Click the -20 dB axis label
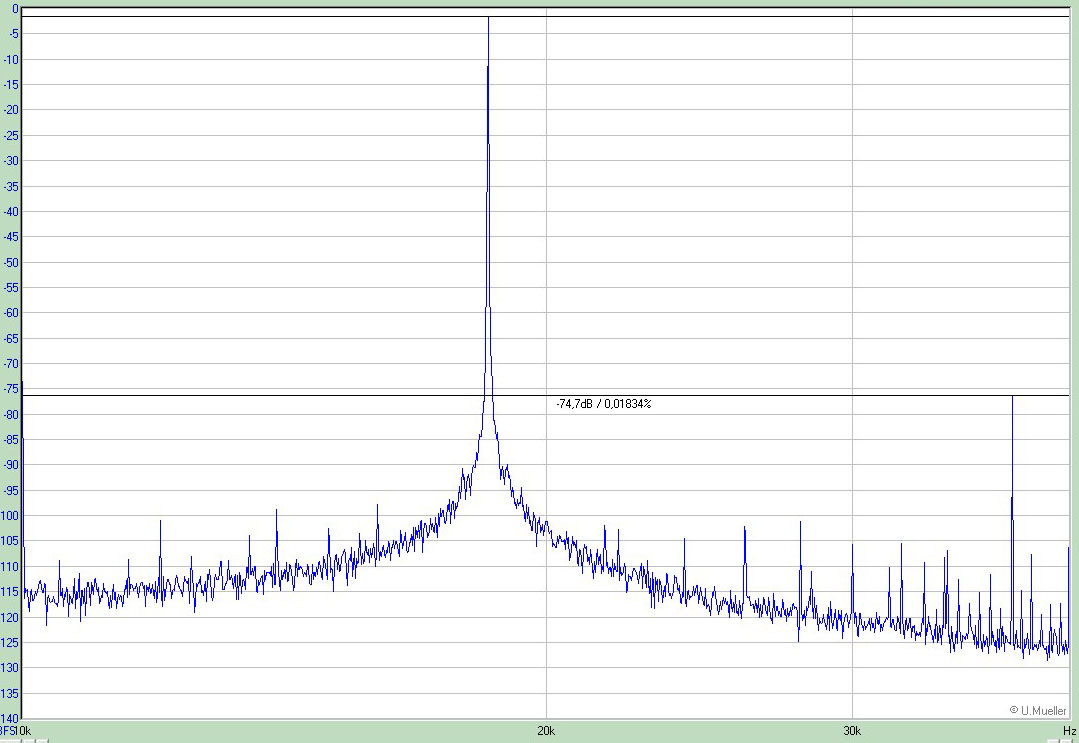 pos(12,110)
